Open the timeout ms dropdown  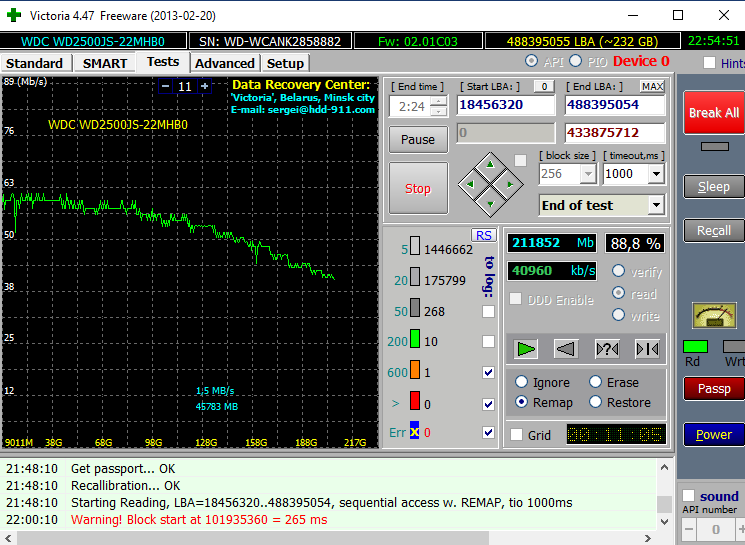click(656, 174)
